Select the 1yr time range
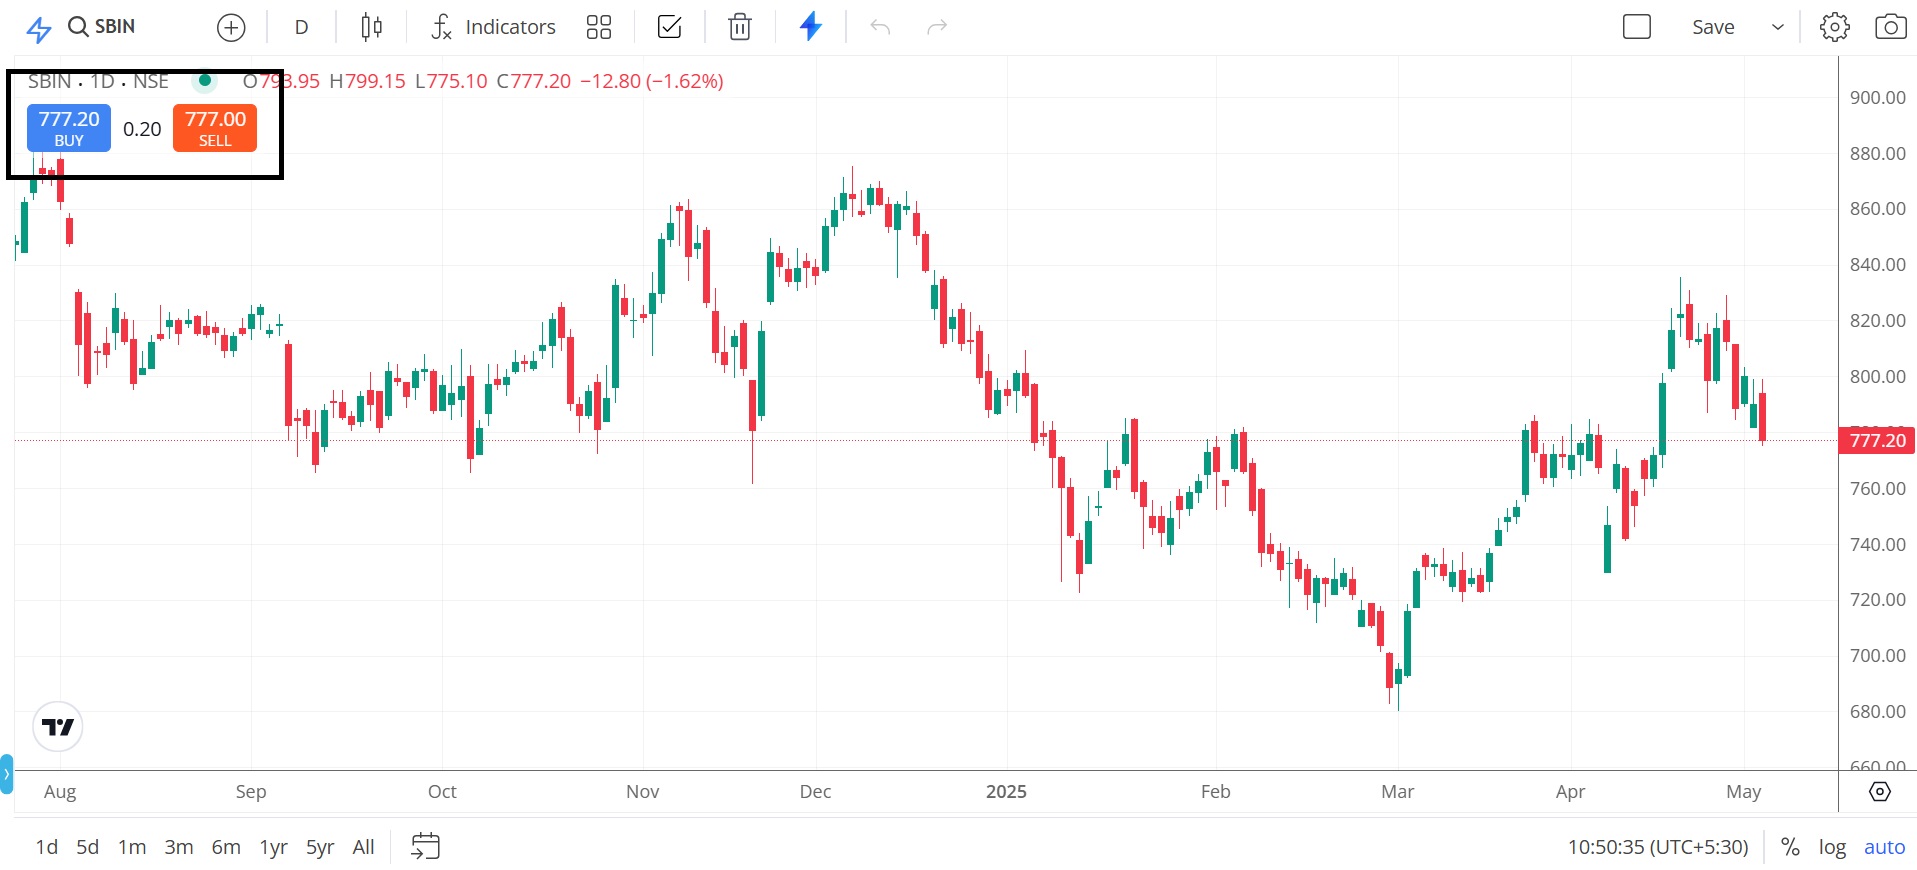Image resolution: width=1917 pixels, height=870 pixels. [x=274, y=847]
